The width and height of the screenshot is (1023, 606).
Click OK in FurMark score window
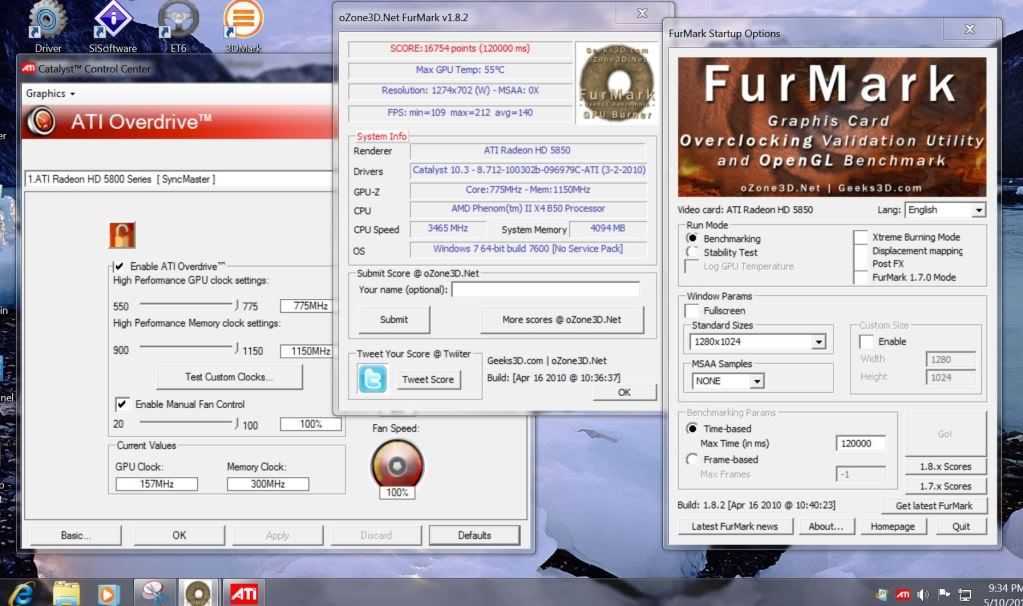[x=624, y=392]
